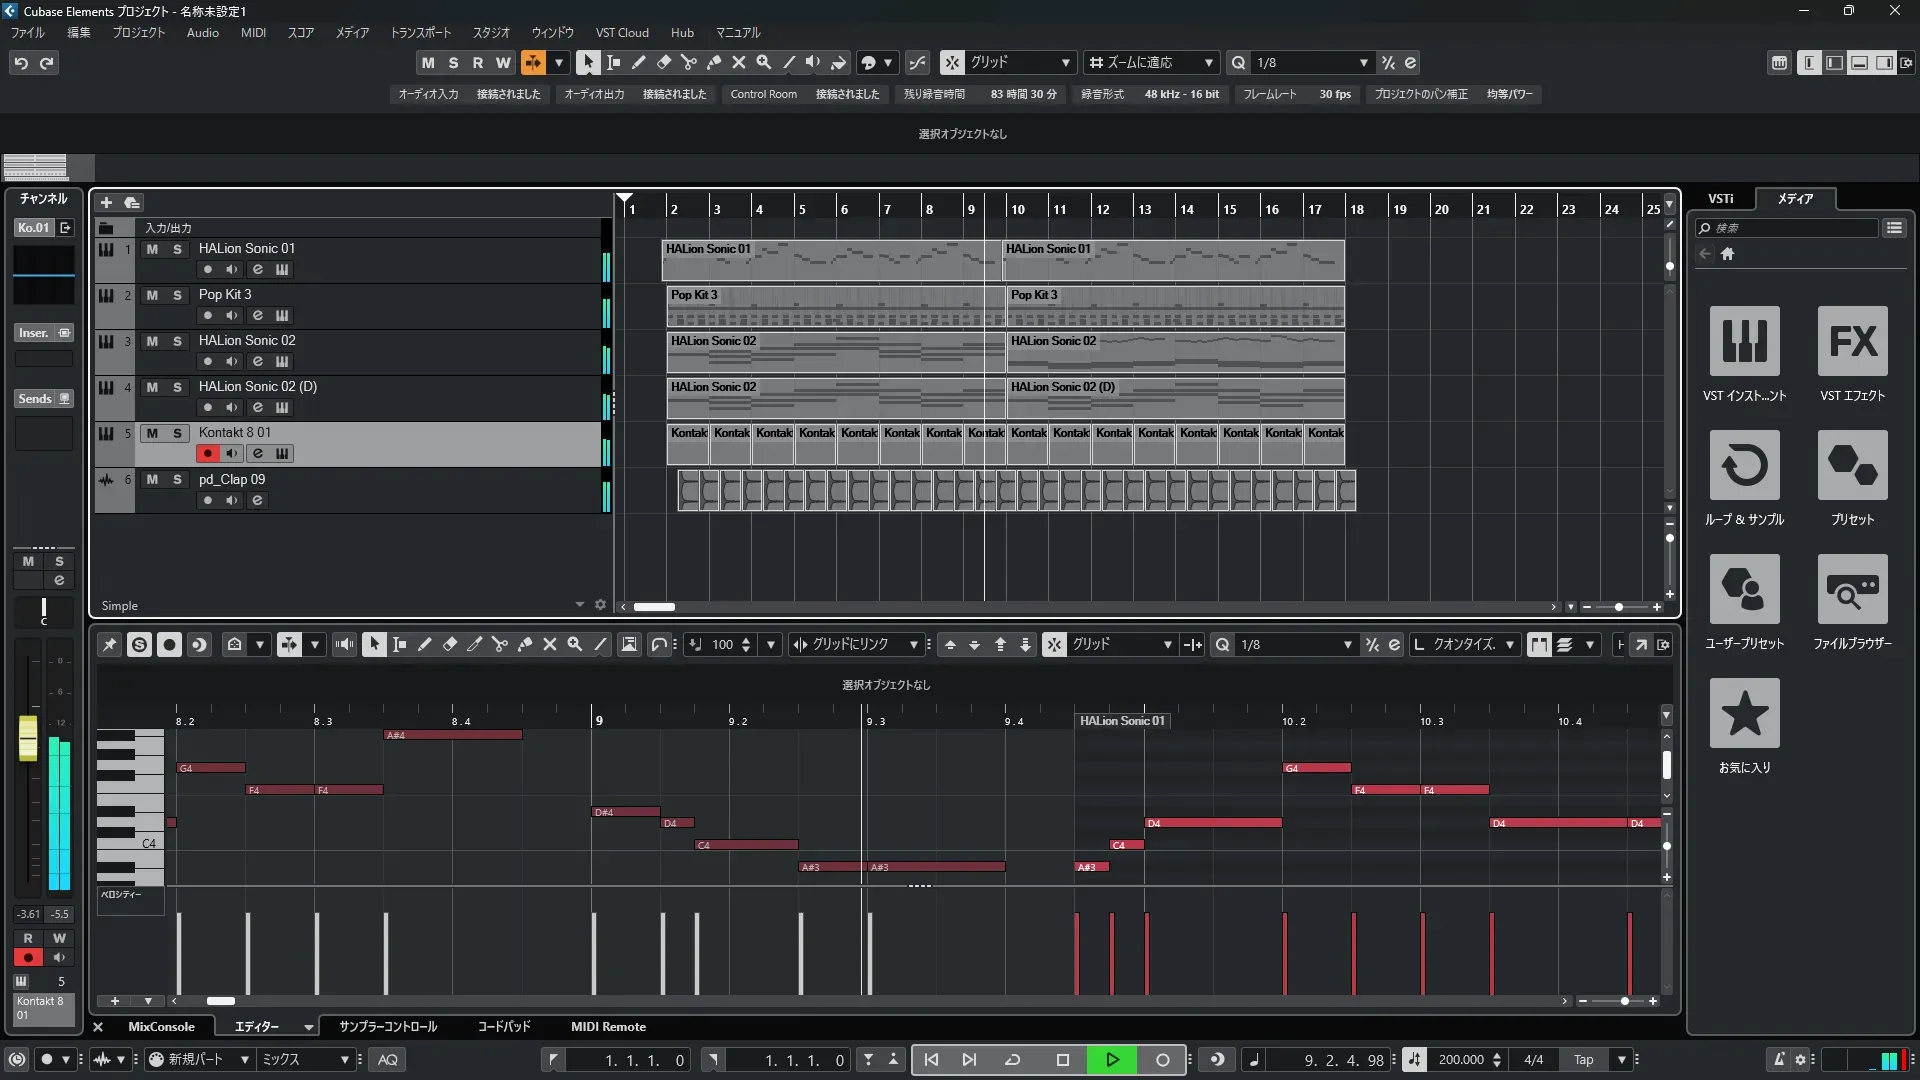
Task: Mute the Pop Kit 3 track
Action: 152,295
